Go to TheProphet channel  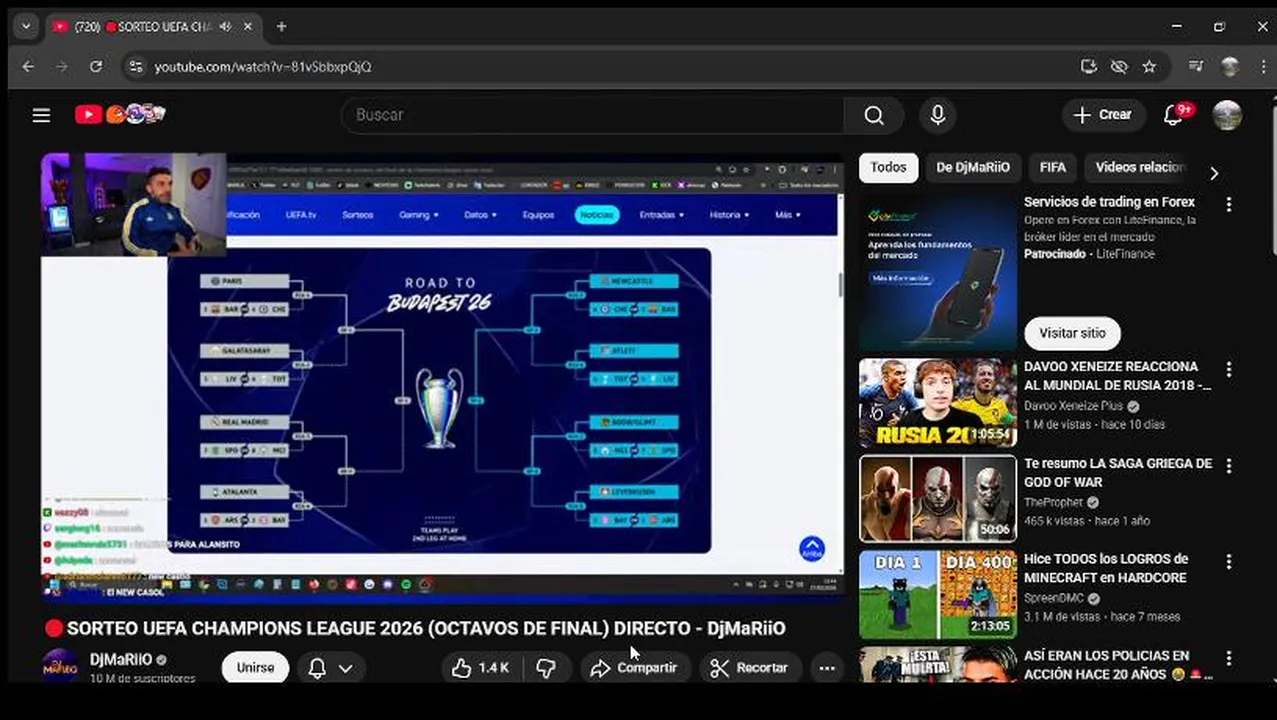pyautogui.click(x=1055, y=503)
